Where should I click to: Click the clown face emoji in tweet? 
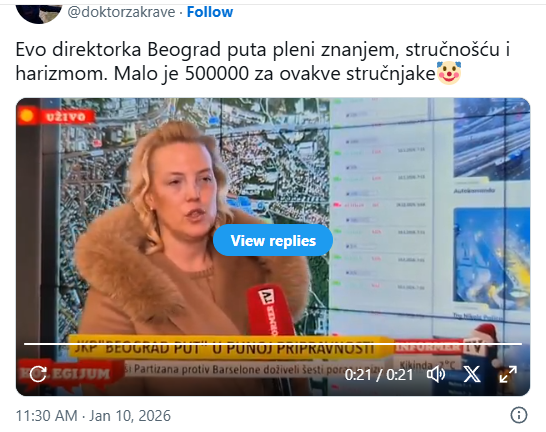(x=449, y=73)
